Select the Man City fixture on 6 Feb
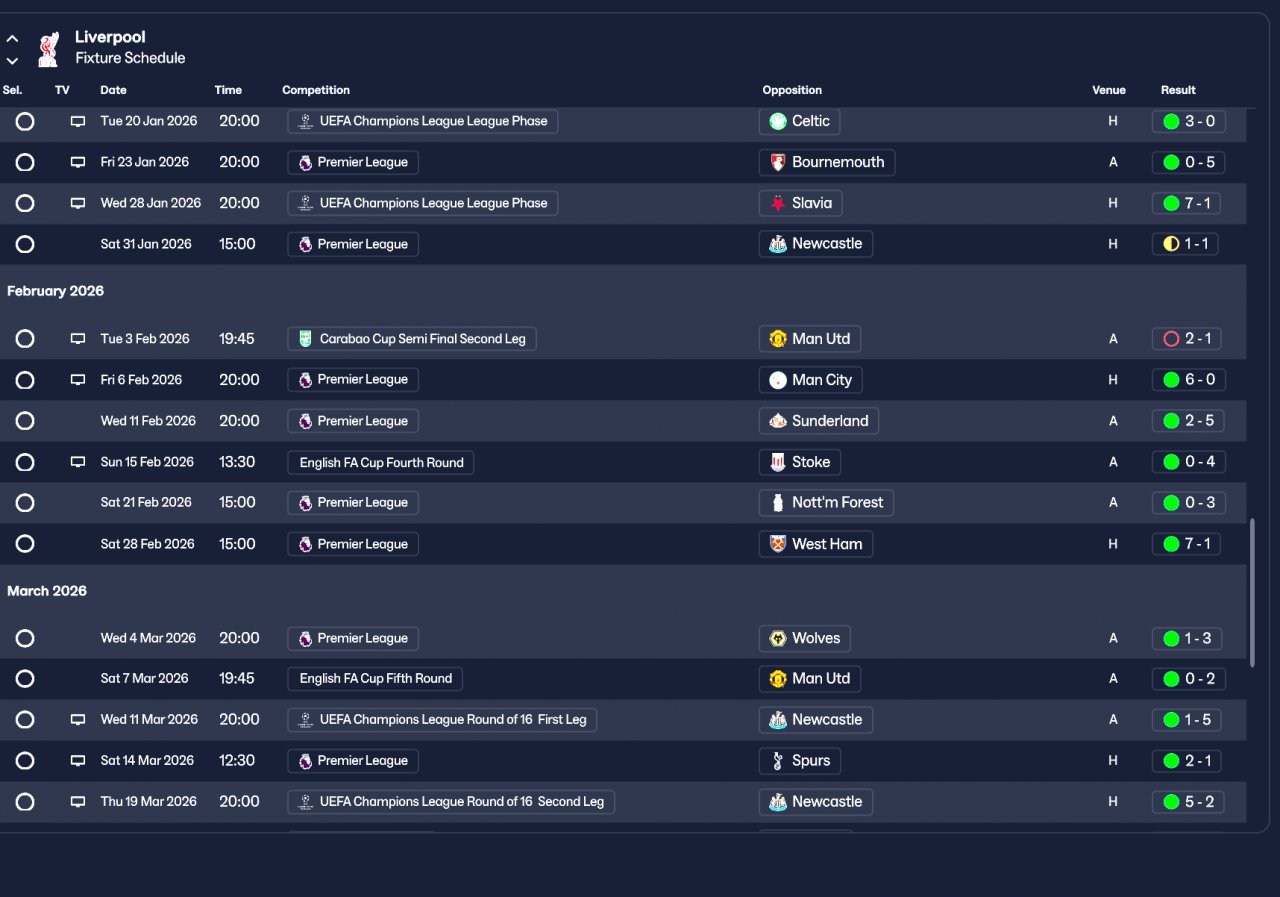 25,380
